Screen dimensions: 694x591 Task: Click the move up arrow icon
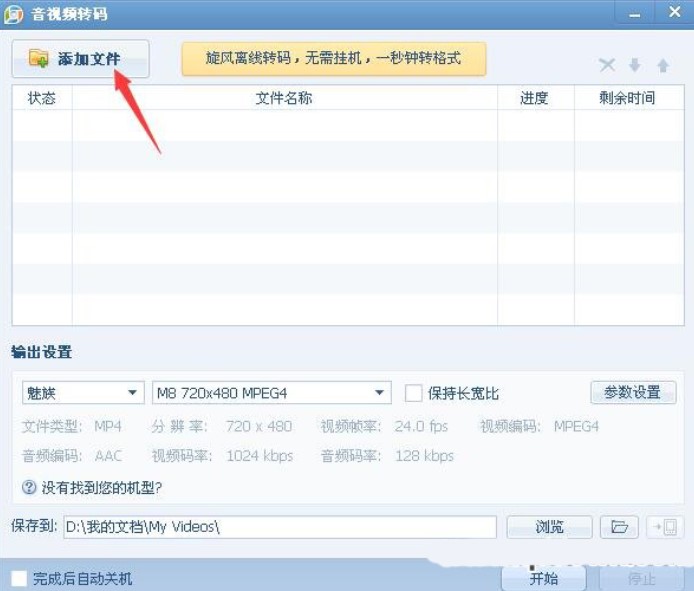(x=663, y=65)
